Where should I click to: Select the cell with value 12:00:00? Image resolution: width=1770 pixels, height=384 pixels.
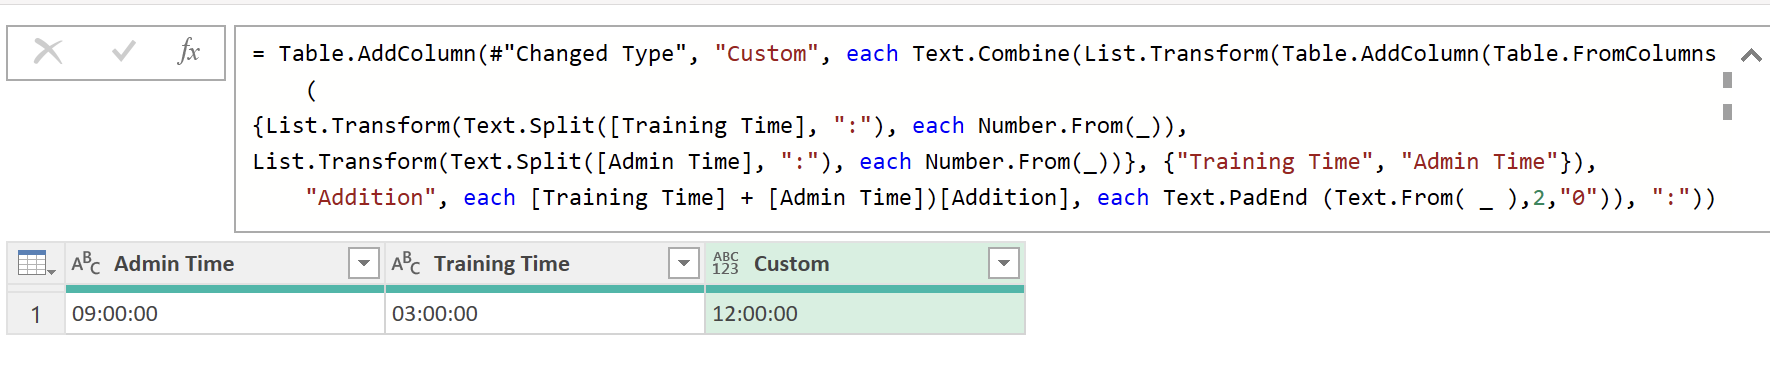pyautogui.click(x=865, y=314)
